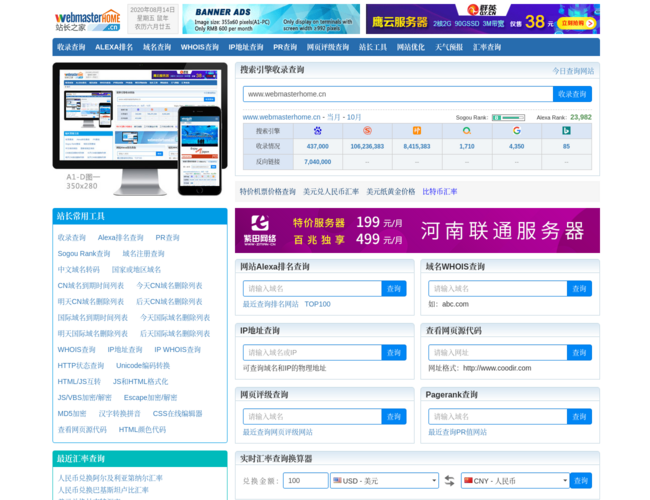The width and height of the screenshot is (650, 500).
Task: Open the 比特币汇率 link
Action: (x=440, y=192)
